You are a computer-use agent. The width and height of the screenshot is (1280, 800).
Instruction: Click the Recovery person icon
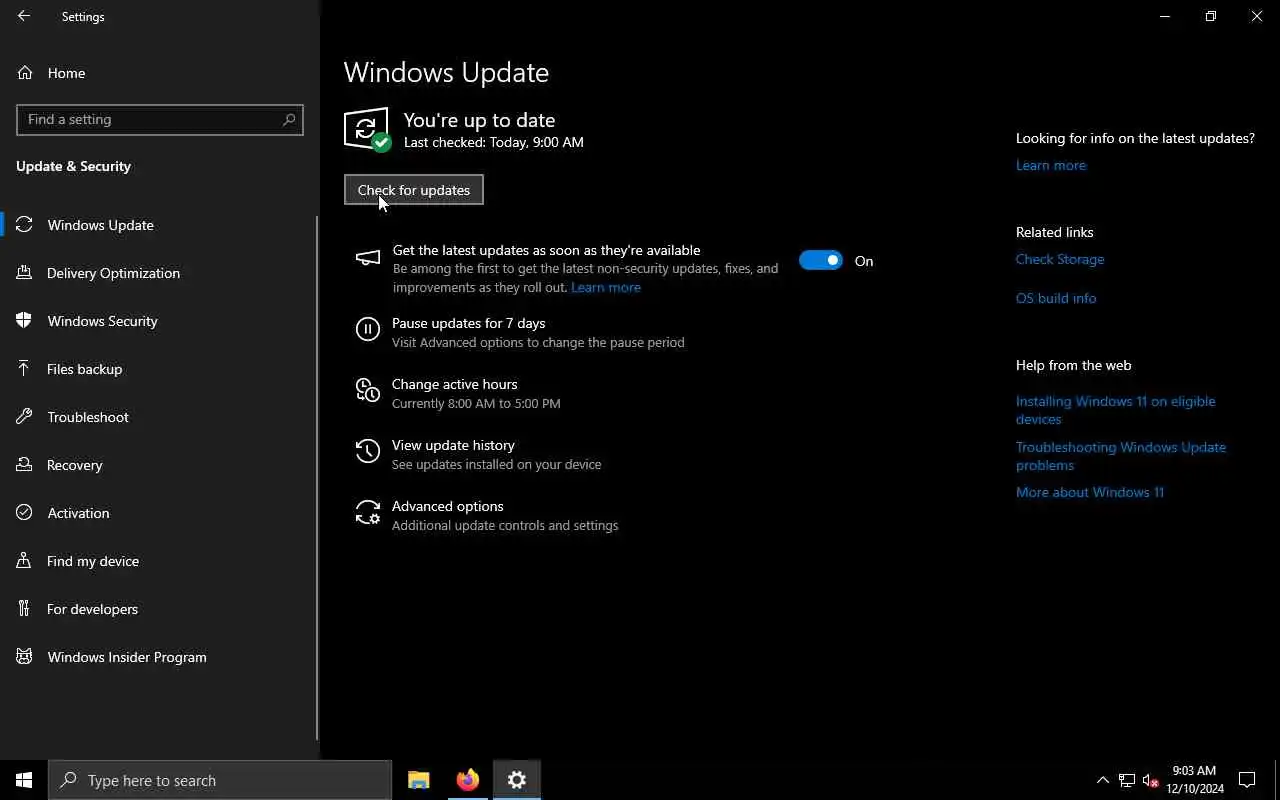coord(25,465)
